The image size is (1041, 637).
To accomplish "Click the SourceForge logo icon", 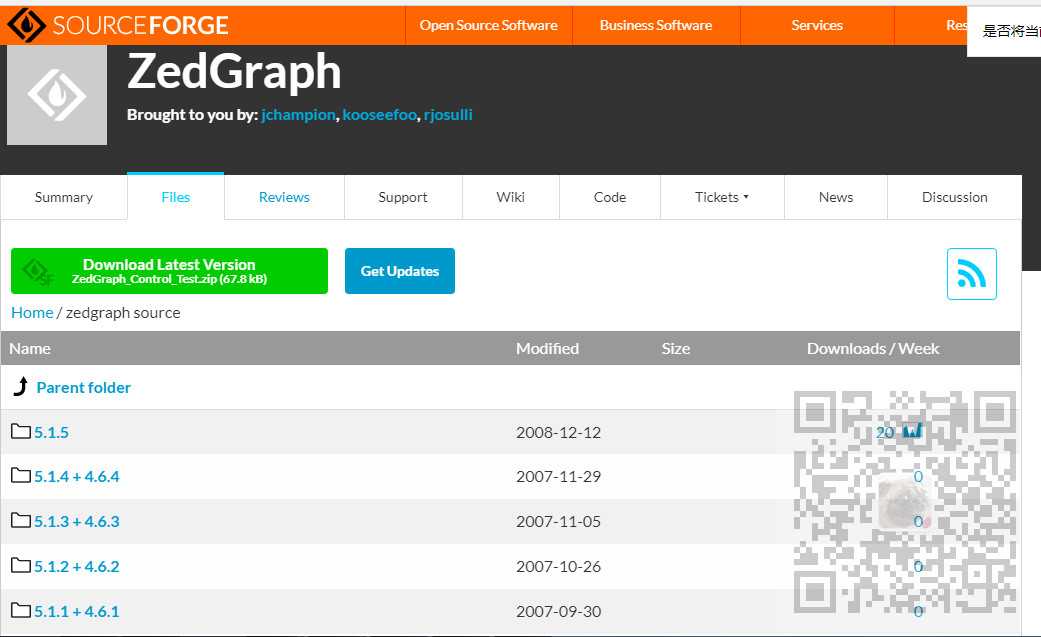I will (x=25, y=25).
